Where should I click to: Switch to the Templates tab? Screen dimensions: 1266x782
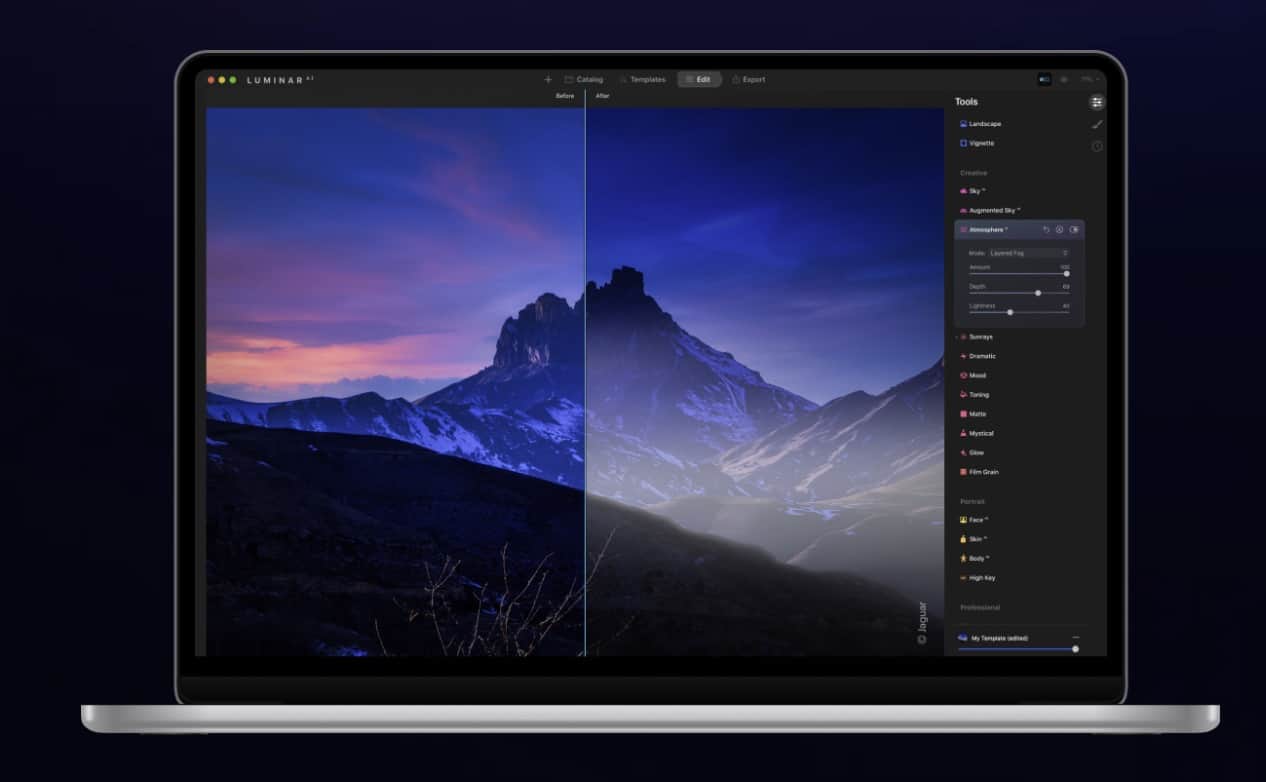point(642,80)
